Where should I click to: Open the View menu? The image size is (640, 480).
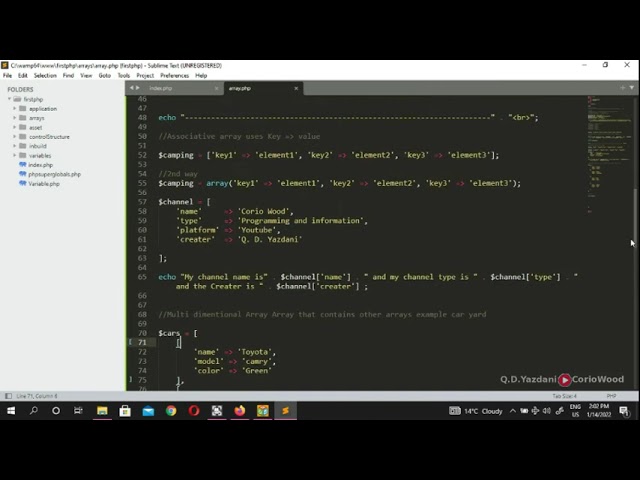point(86,76)
